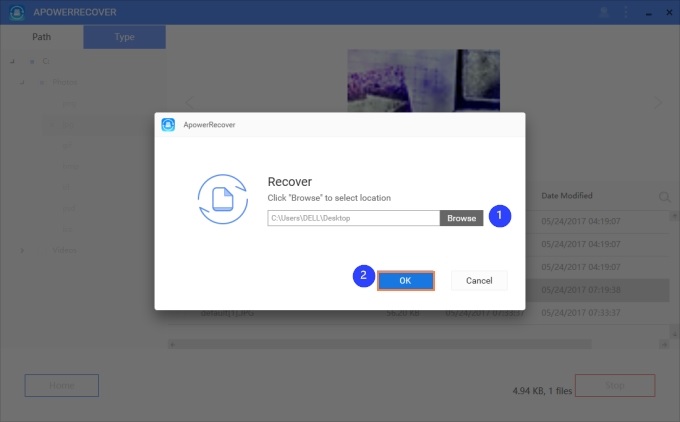The width and height of the screenshot is (680, 422).
Task: Click the 4.94 KB, 1 files status text
Action: pyautogui.click(x=542, y=391)
